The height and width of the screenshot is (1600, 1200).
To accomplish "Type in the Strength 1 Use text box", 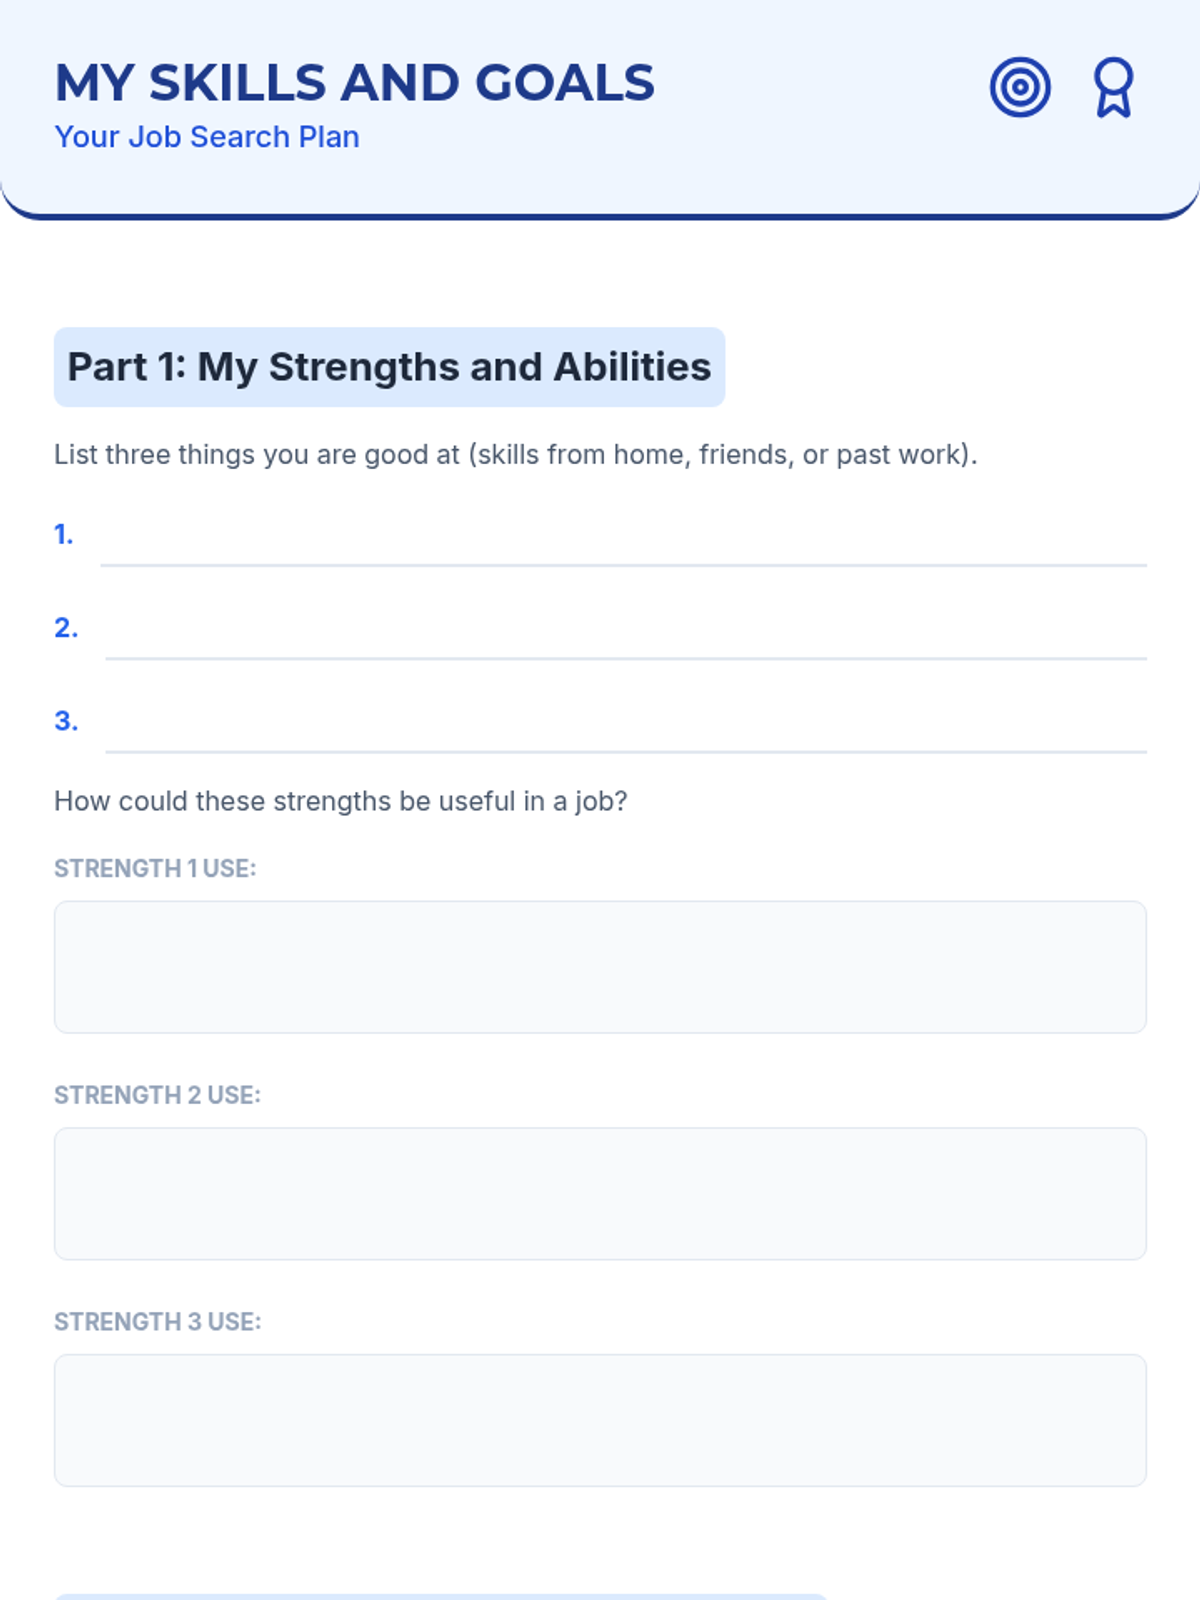I will tap(600, 967).
